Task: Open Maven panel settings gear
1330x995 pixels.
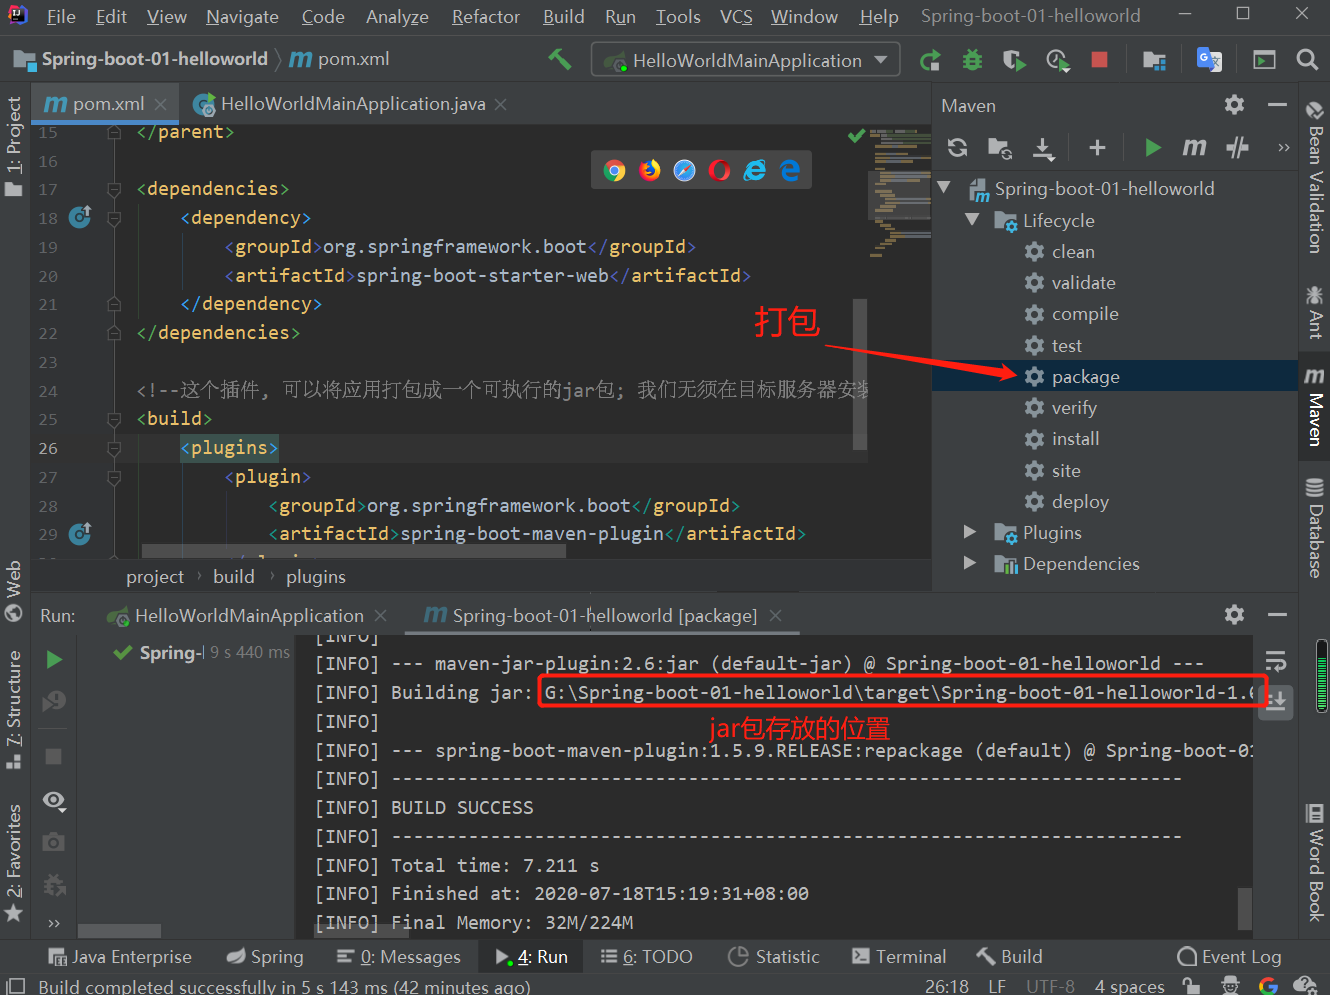Action: (1235, 105)
